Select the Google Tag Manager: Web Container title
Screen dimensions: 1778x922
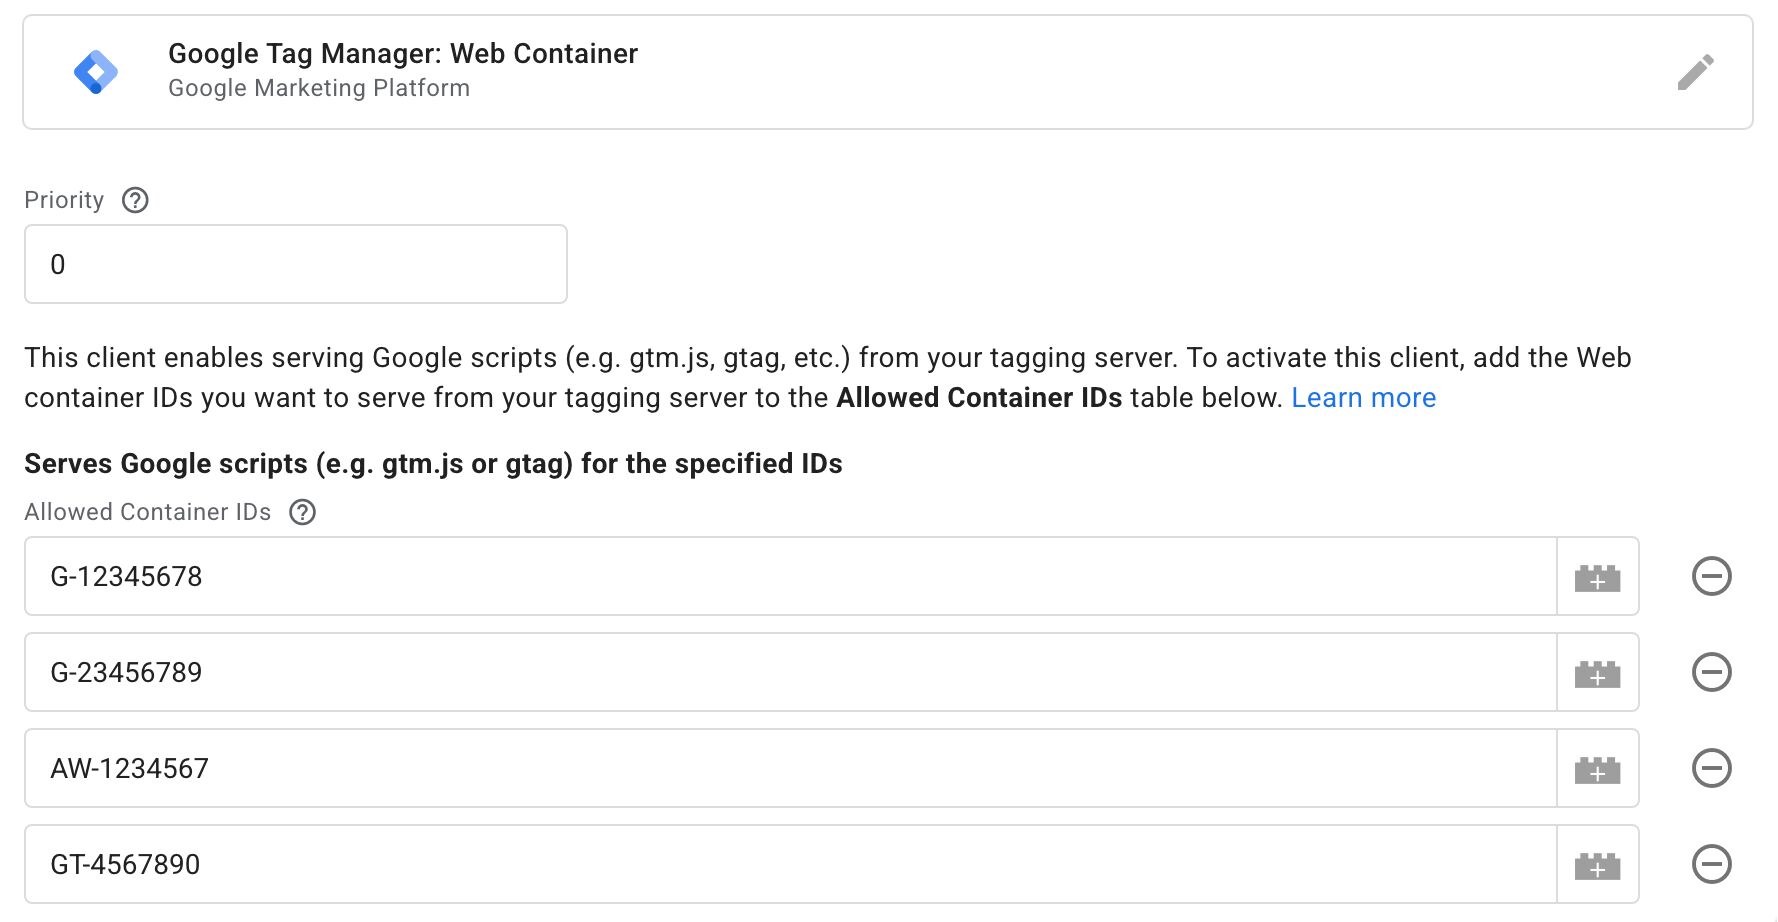[x=402, y=54]
